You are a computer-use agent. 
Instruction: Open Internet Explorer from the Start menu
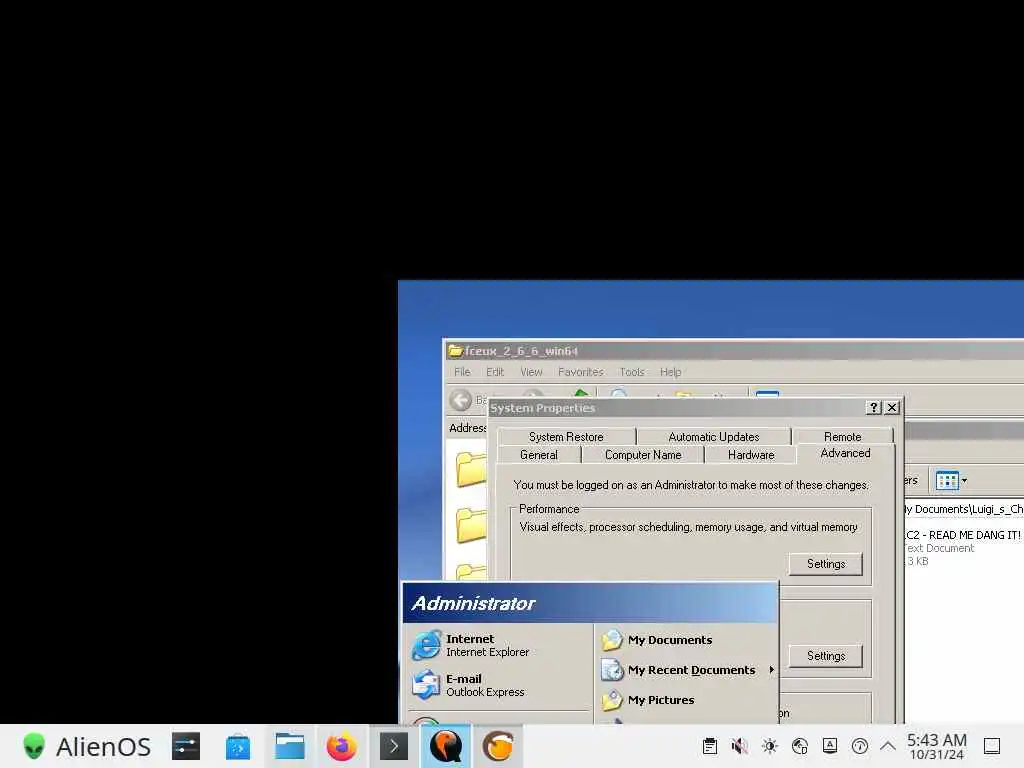click(500, 645)
